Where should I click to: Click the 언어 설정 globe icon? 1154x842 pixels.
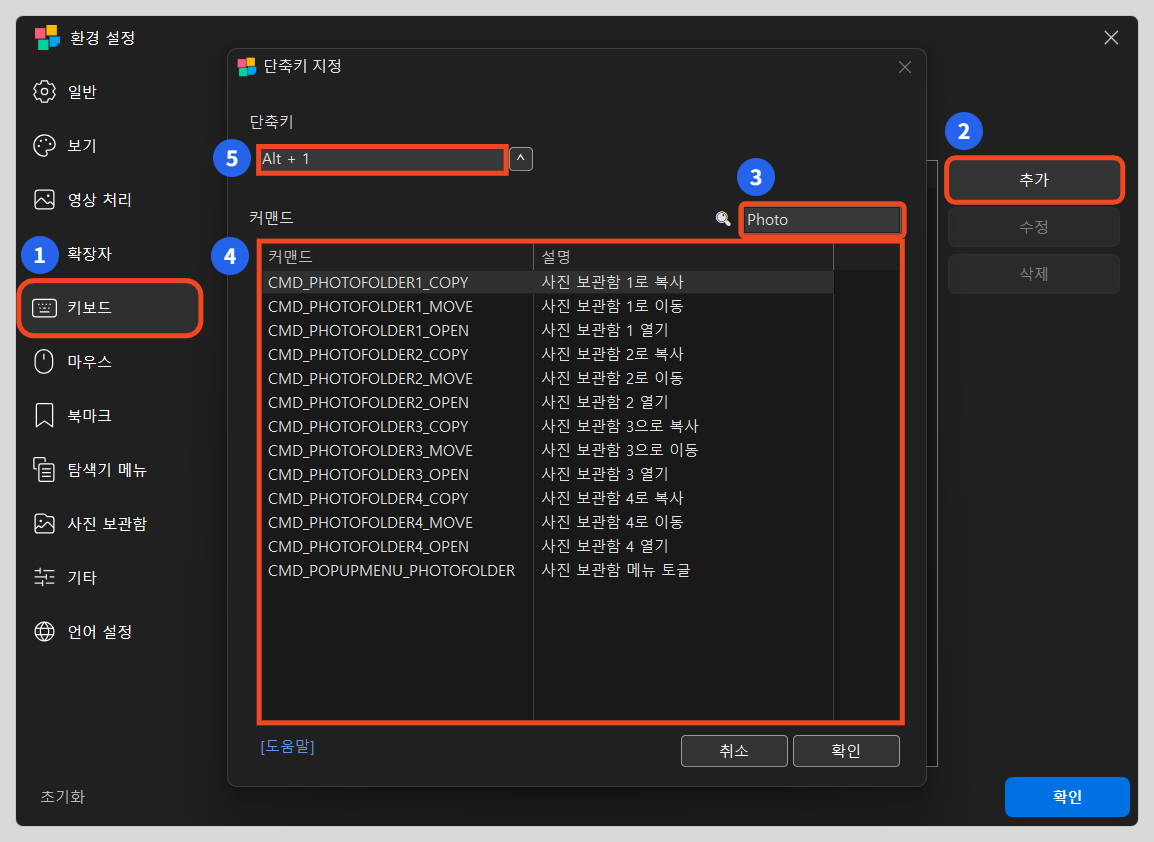click(x=44, y=632)
